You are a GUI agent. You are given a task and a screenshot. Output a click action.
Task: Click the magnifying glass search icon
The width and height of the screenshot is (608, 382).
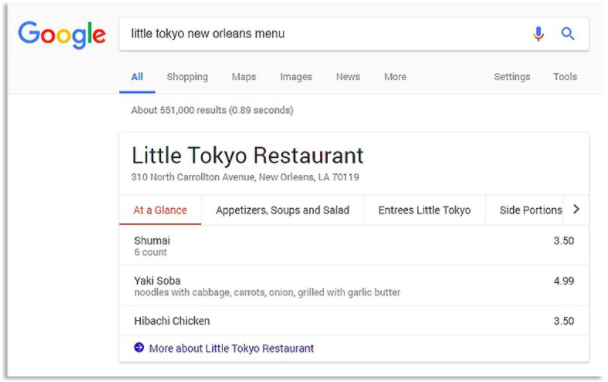tap(568, 34)
